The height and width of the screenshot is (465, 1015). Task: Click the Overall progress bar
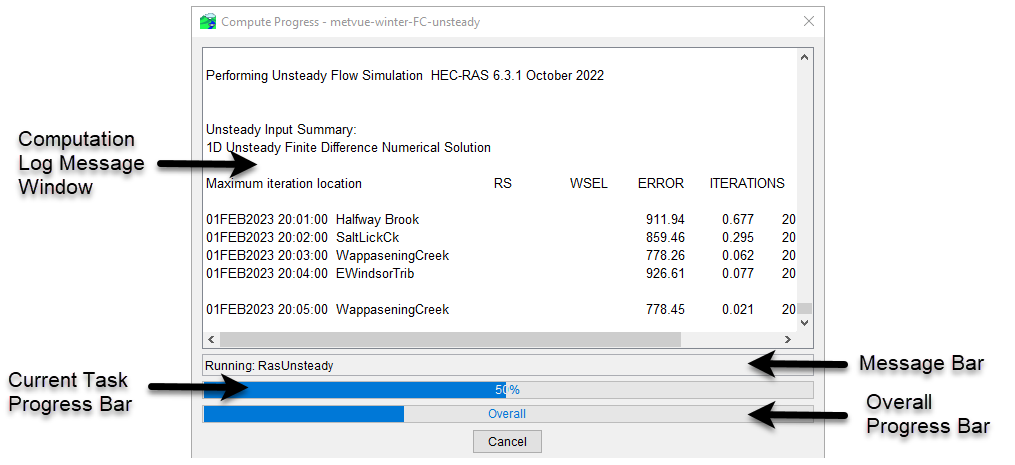click(x=507, y=414)
